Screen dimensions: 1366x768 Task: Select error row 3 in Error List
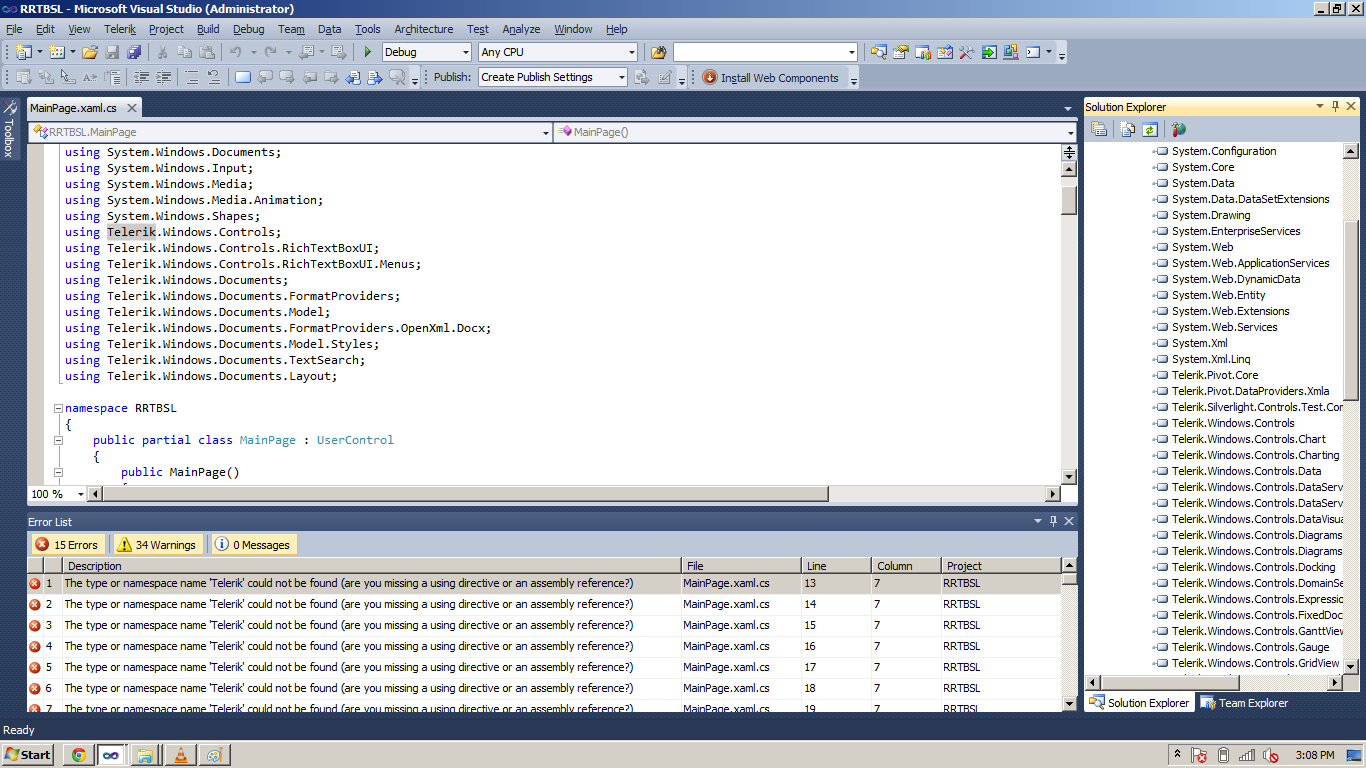[x=544, y=625]
